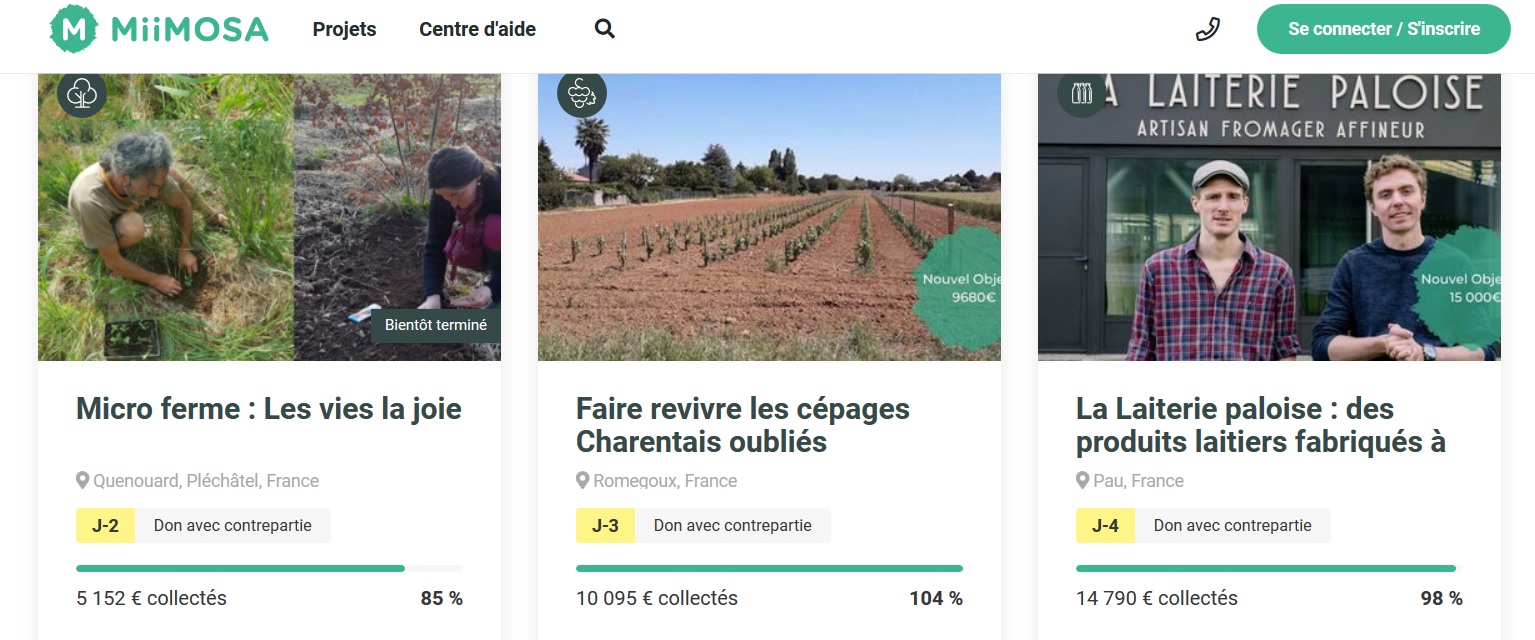The height and width of the screenshot is (640, 1535).
Task: Click the grape cluster icon on cépages card
Action: point(581,93)
